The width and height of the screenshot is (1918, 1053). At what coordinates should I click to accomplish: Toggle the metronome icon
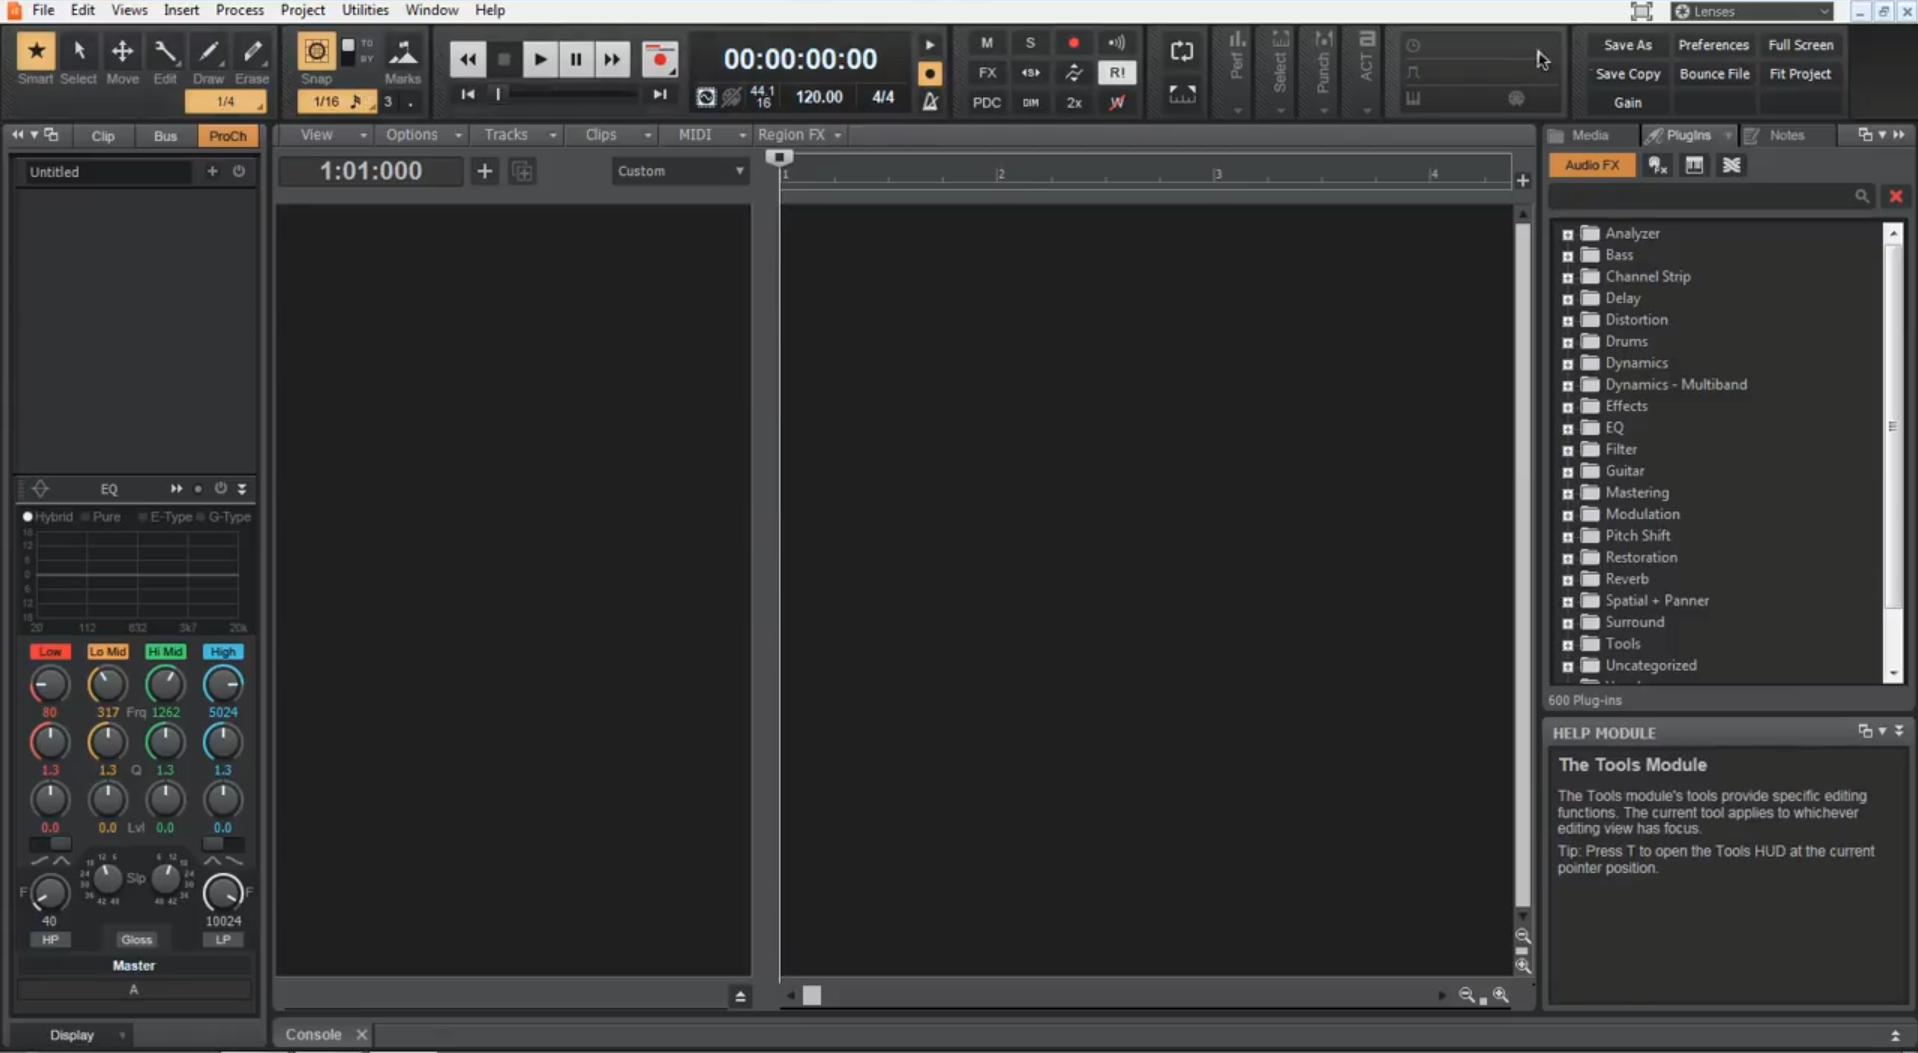pyautogui.click(x=930, y=101)
